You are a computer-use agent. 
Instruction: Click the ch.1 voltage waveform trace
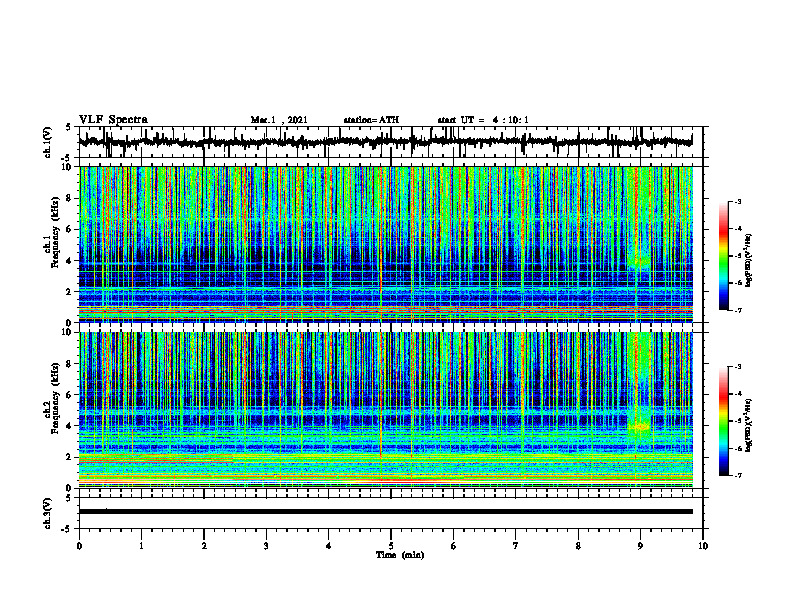[x=385, y=142]
